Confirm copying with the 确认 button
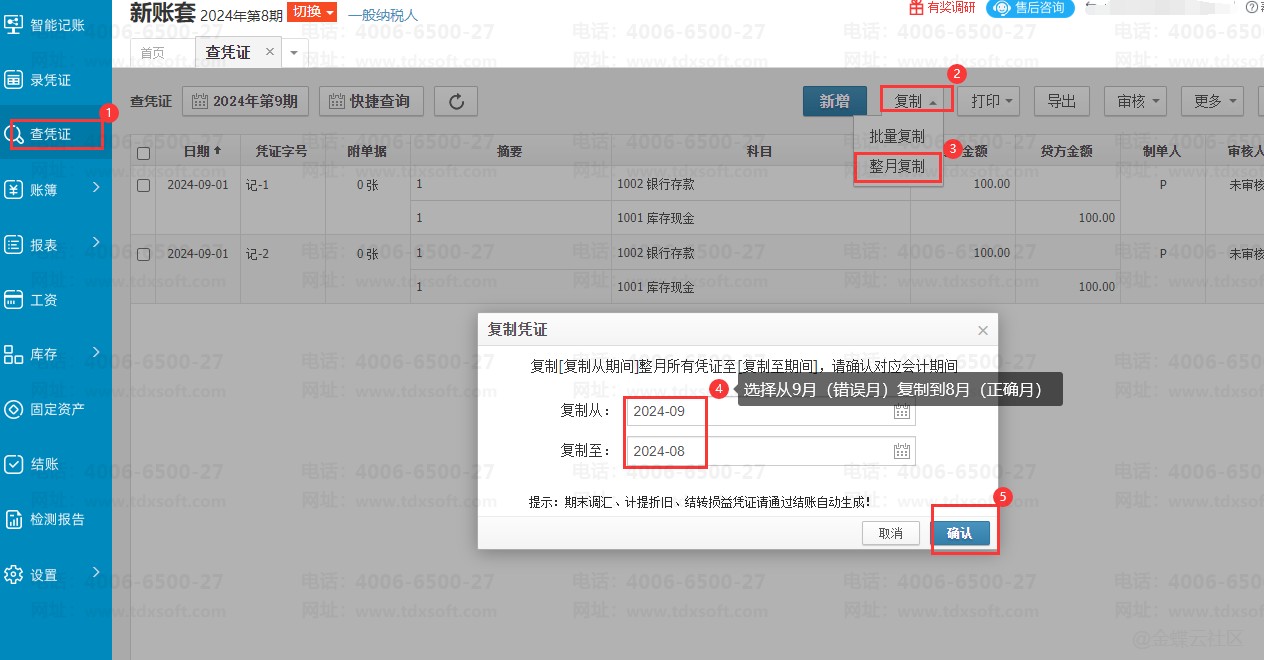The image size is (1264, 660). (x=960, y=534)
